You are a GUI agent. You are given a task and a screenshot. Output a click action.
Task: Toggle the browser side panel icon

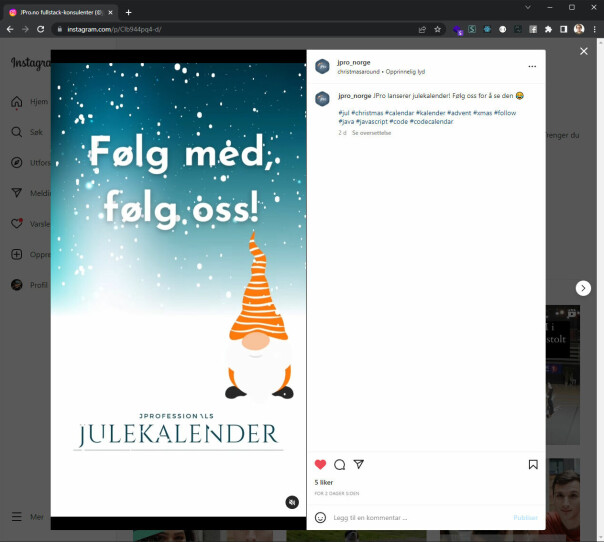coord(564,29)
